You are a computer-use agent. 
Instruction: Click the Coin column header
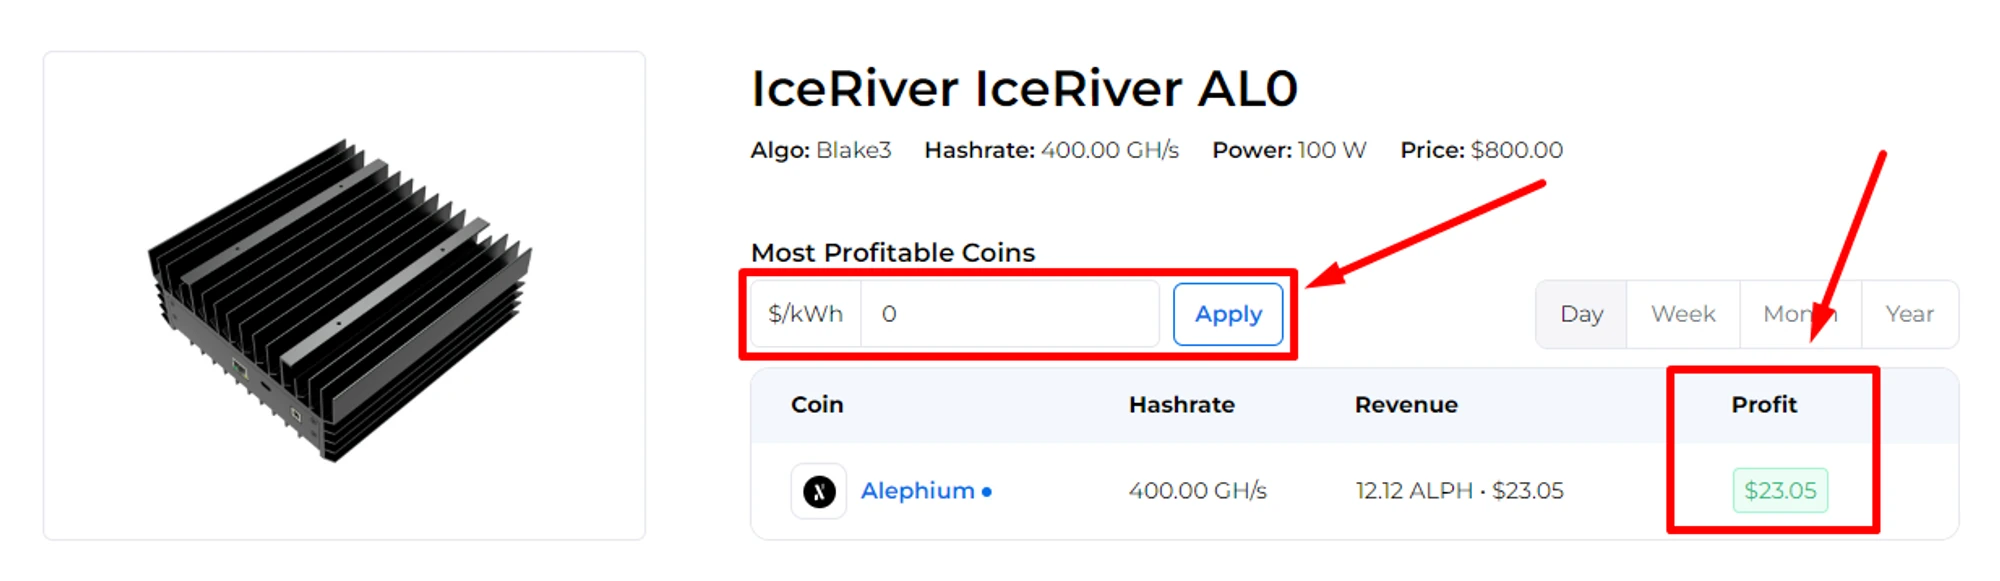click(817, 405)
